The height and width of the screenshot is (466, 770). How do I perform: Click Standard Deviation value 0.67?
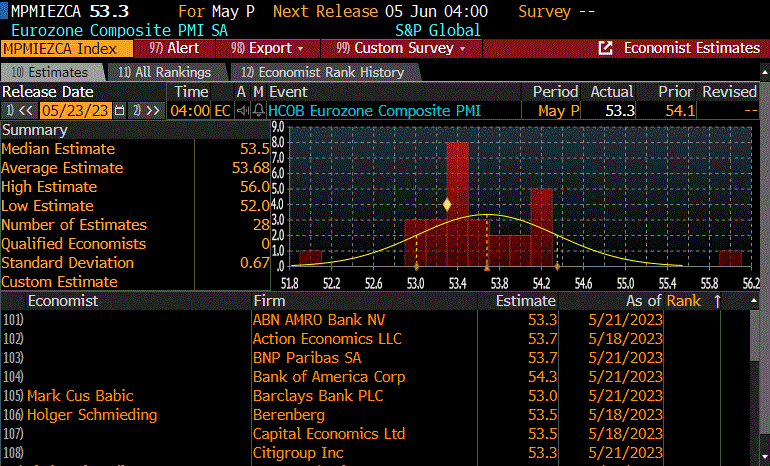tap(254, 263)
